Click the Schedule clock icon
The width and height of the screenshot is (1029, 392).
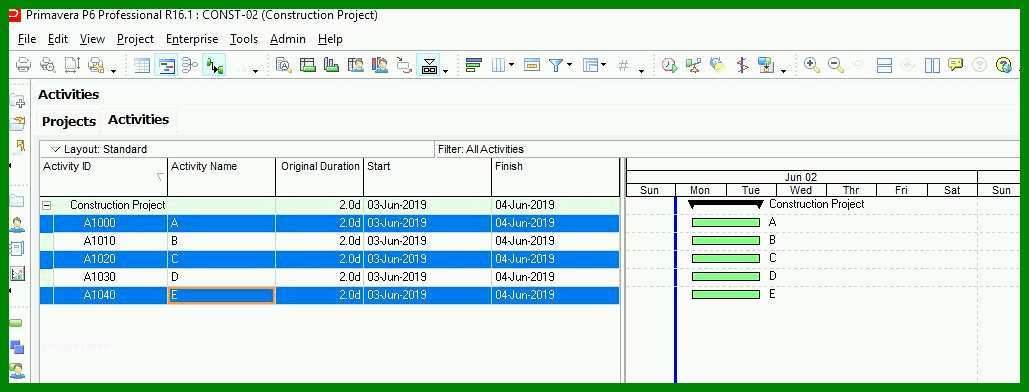[x=669, y=65]
